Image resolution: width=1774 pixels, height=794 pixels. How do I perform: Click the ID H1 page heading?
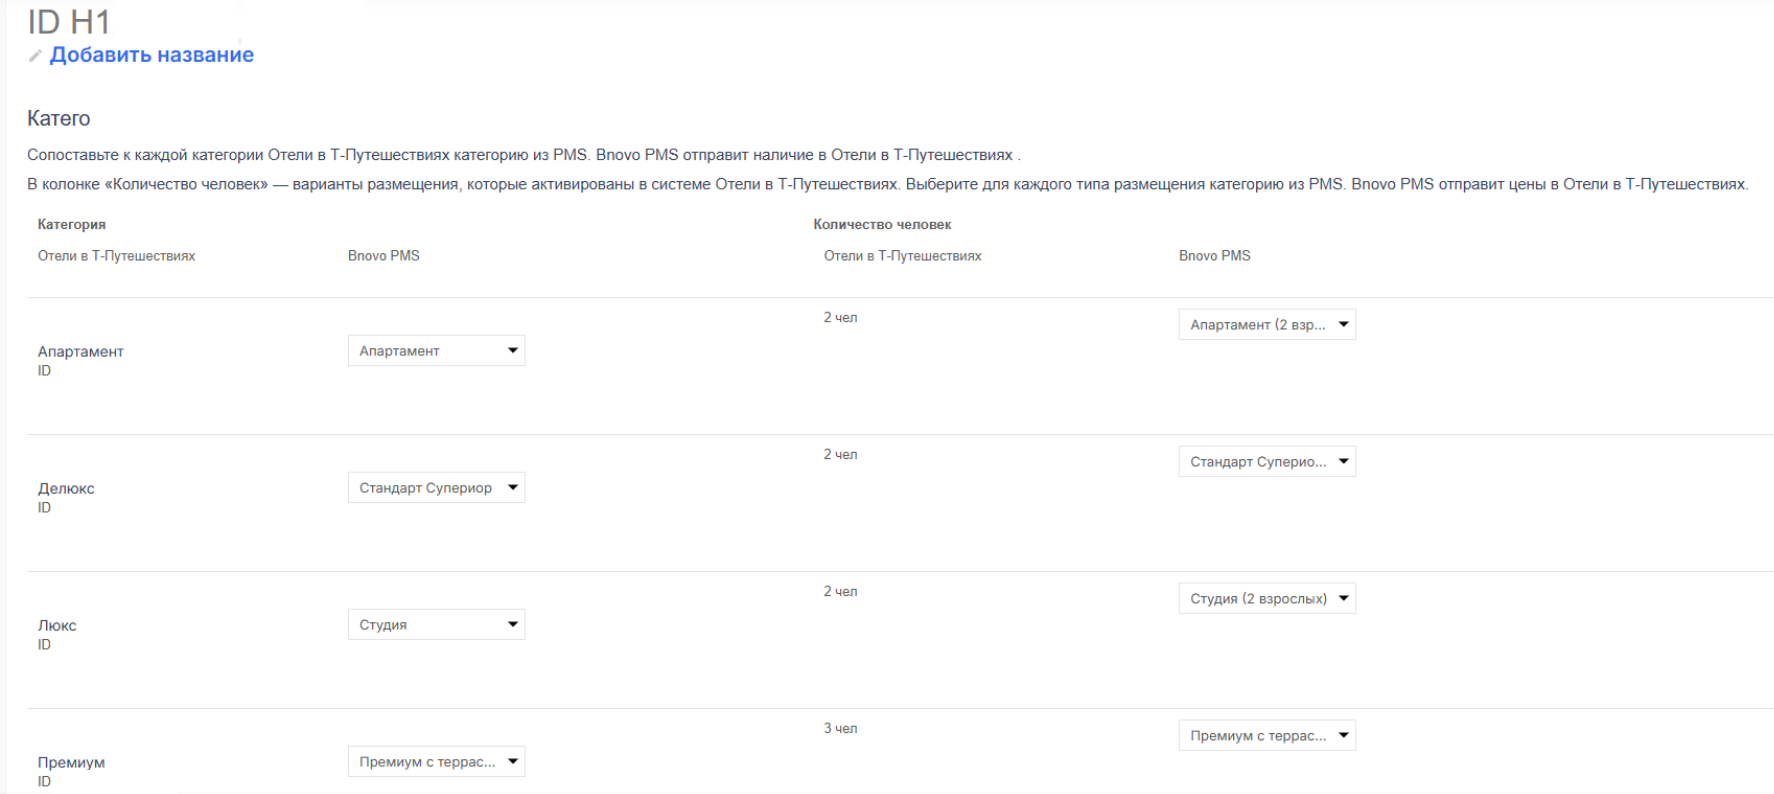[68, 22]
